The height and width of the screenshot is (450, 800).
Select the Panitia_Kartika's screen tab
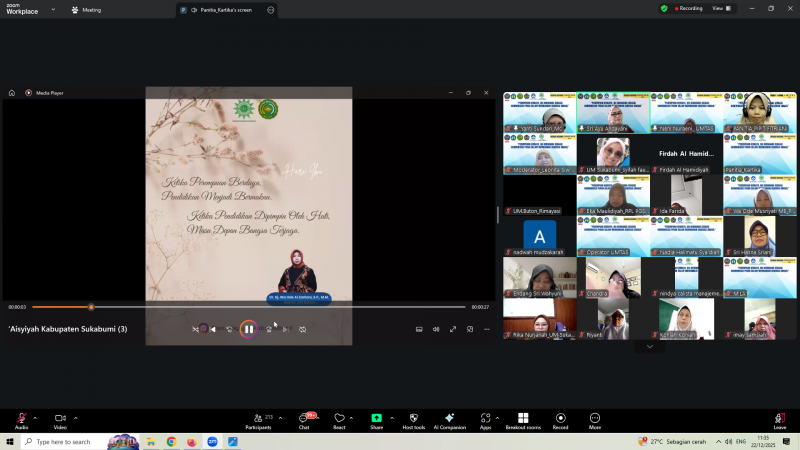[222, 9]
